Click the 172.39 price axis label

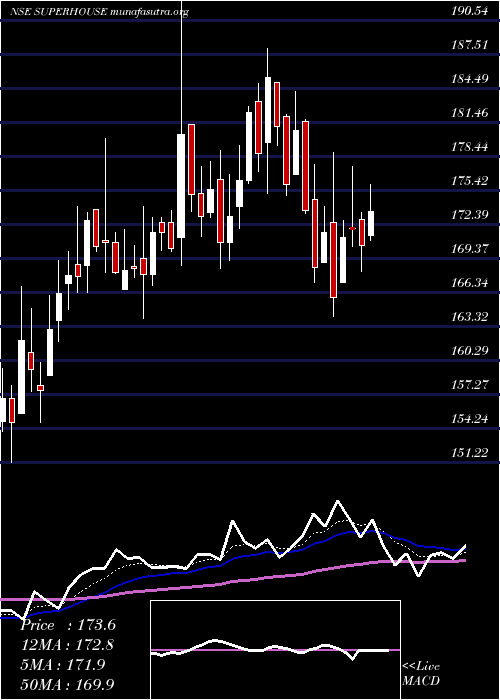click(469, 216)
